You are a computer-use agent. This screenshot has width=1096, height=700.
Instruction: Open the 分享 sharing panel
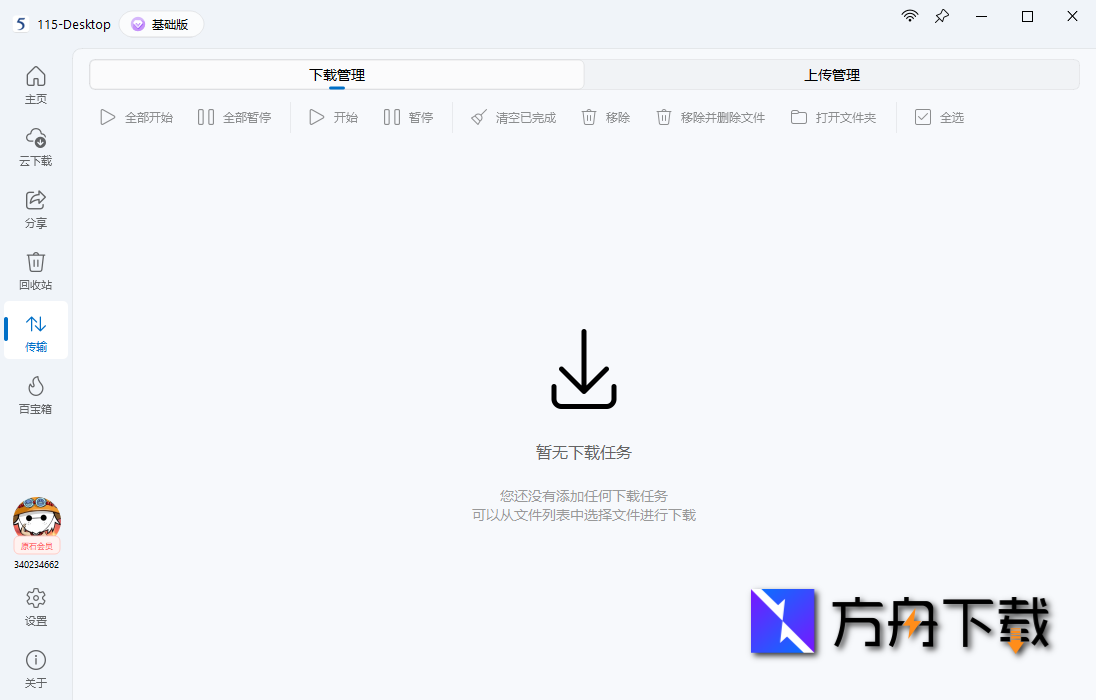(35, 209)
